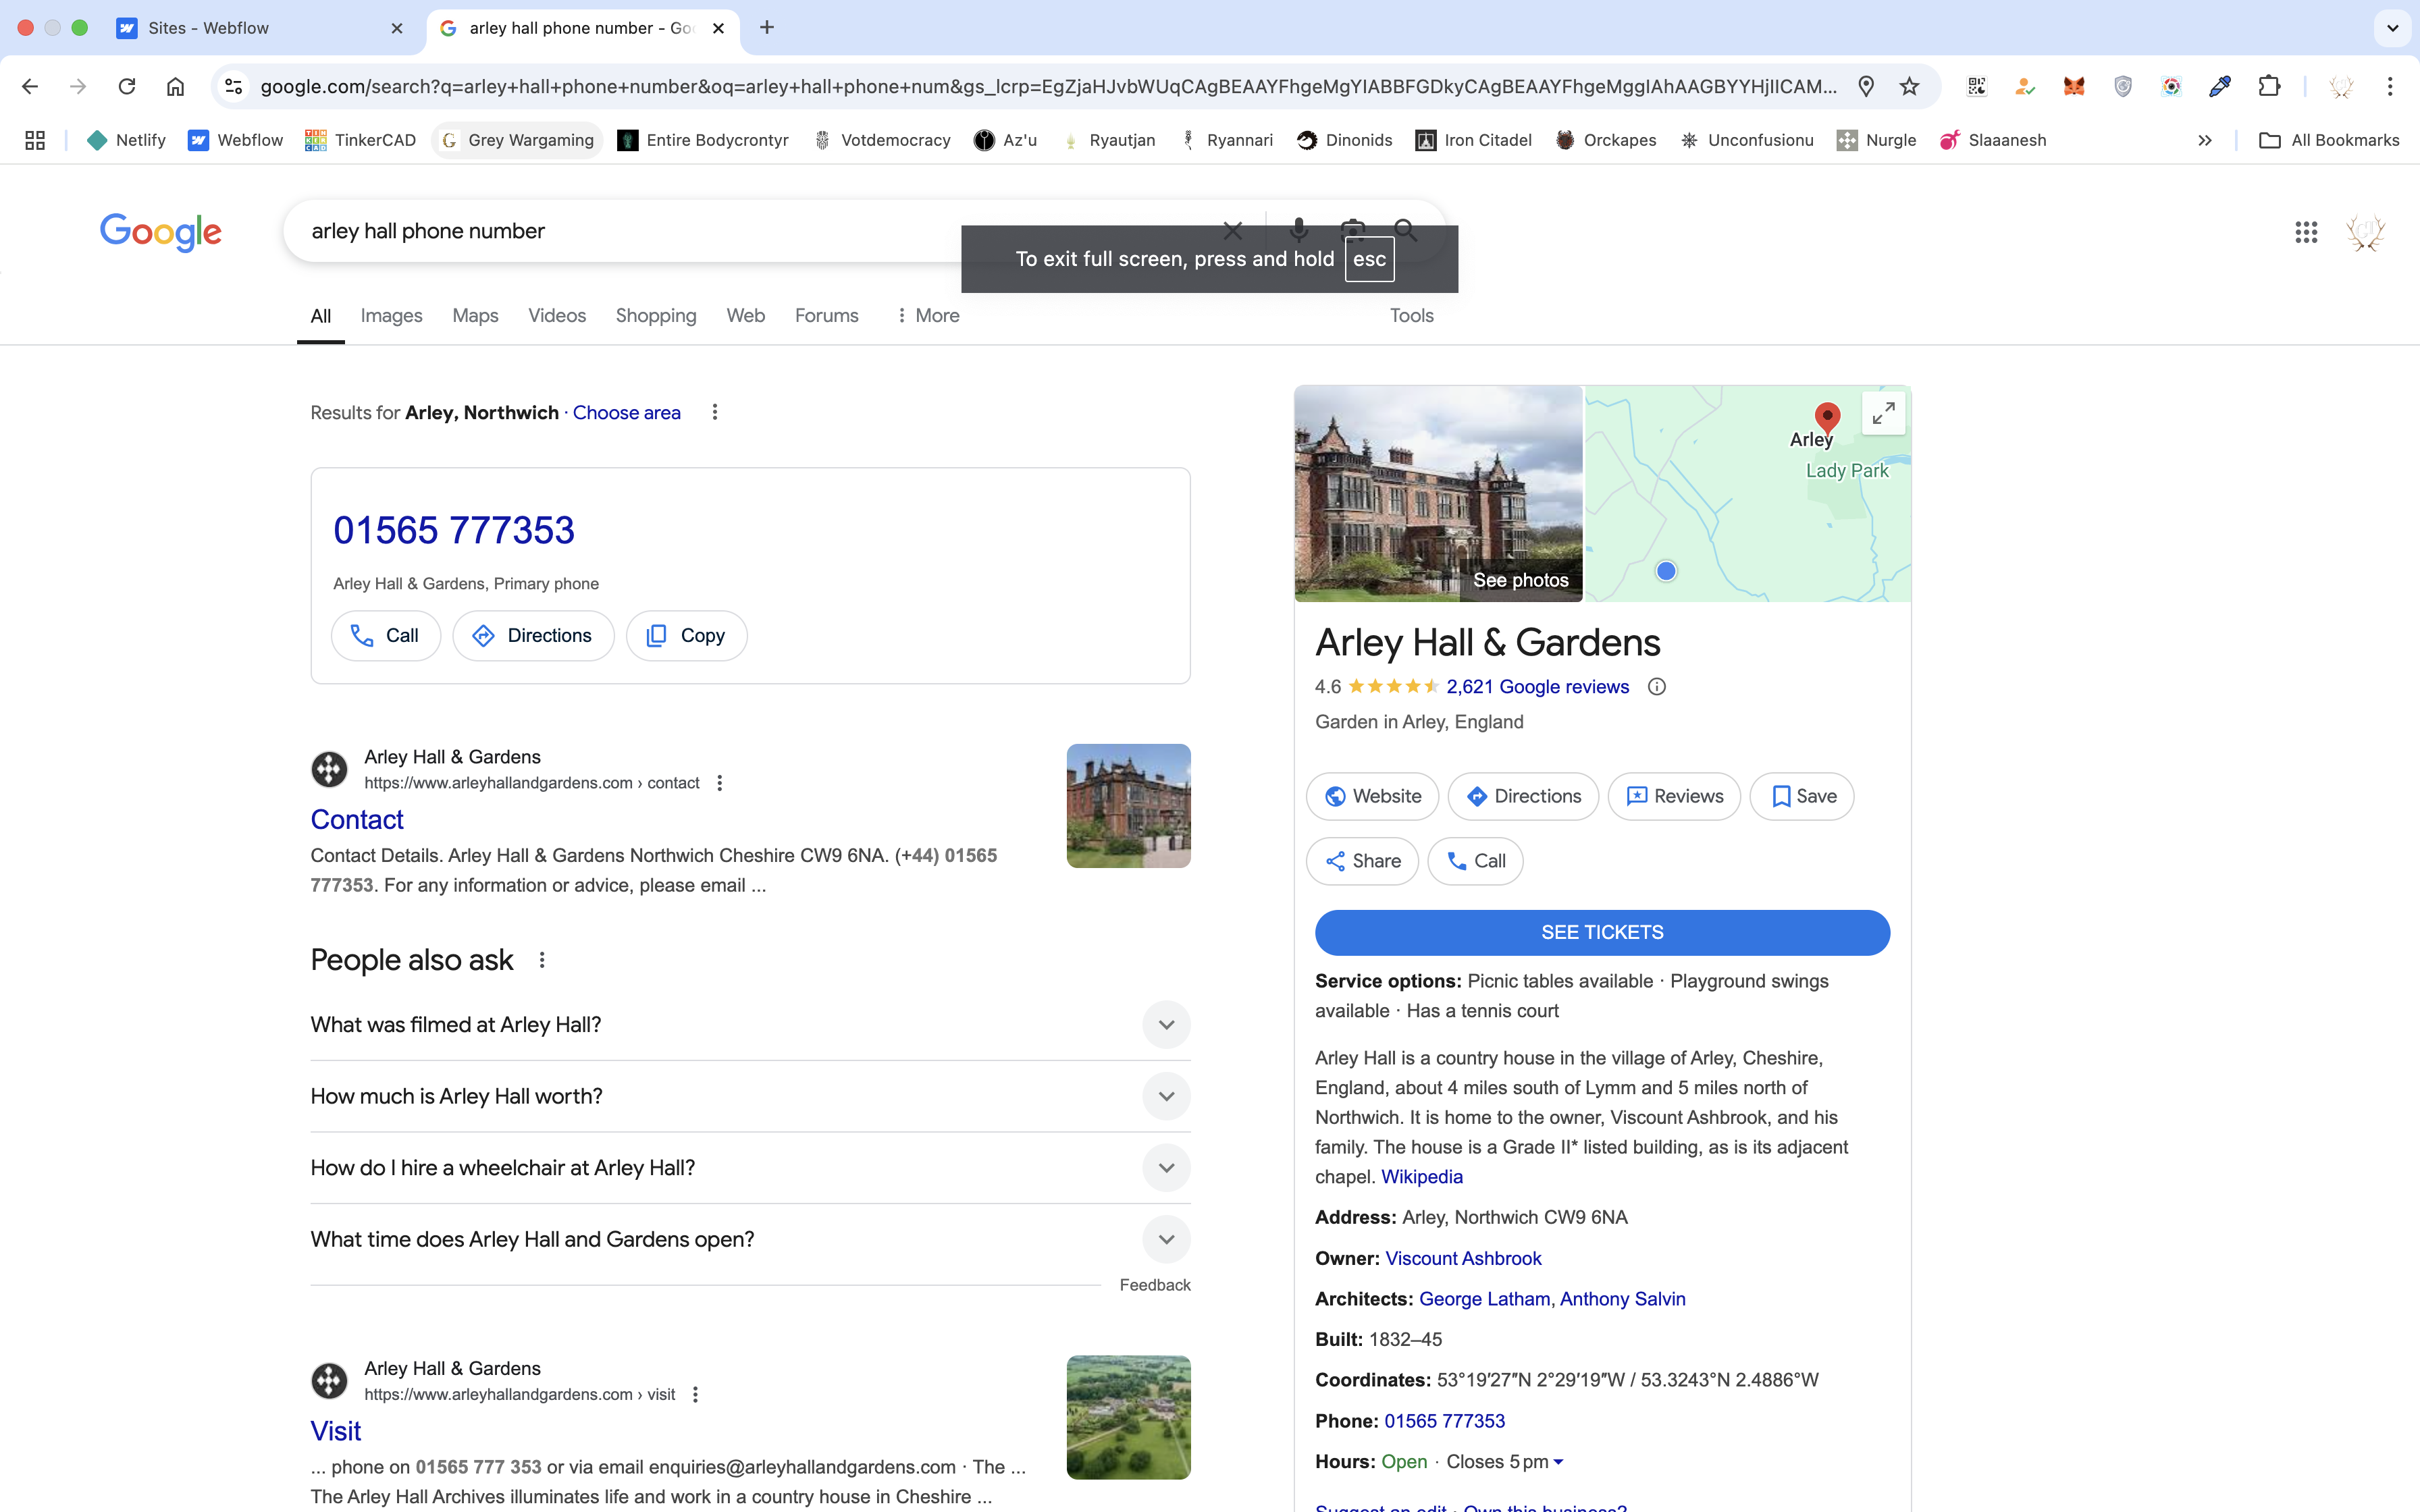The image size is (2420, 1512).
Task: Click the SEE TICKETS button
Action: (x=1602, y=932)
